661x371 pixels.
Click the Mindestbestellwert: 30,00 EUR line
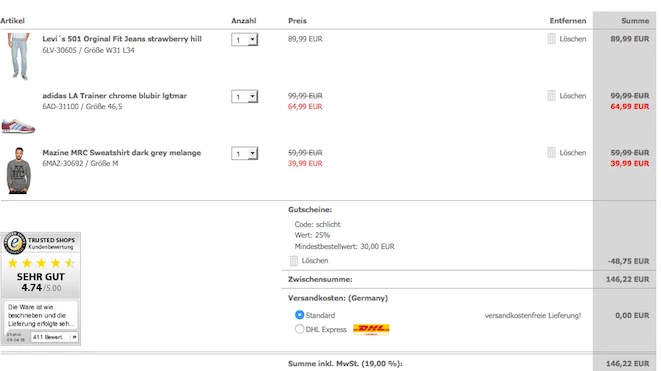tap(344, 247)
